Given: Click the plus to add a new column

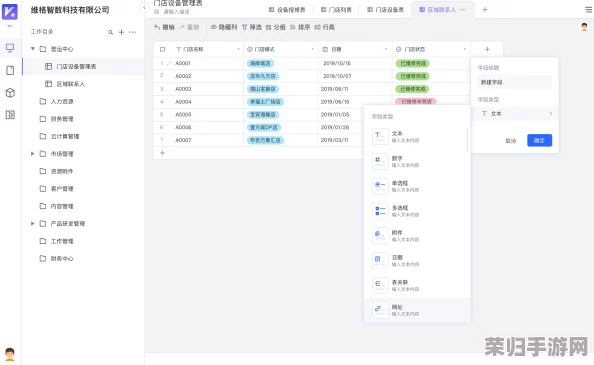Looking at the screenshot, I should click(487, 49).
